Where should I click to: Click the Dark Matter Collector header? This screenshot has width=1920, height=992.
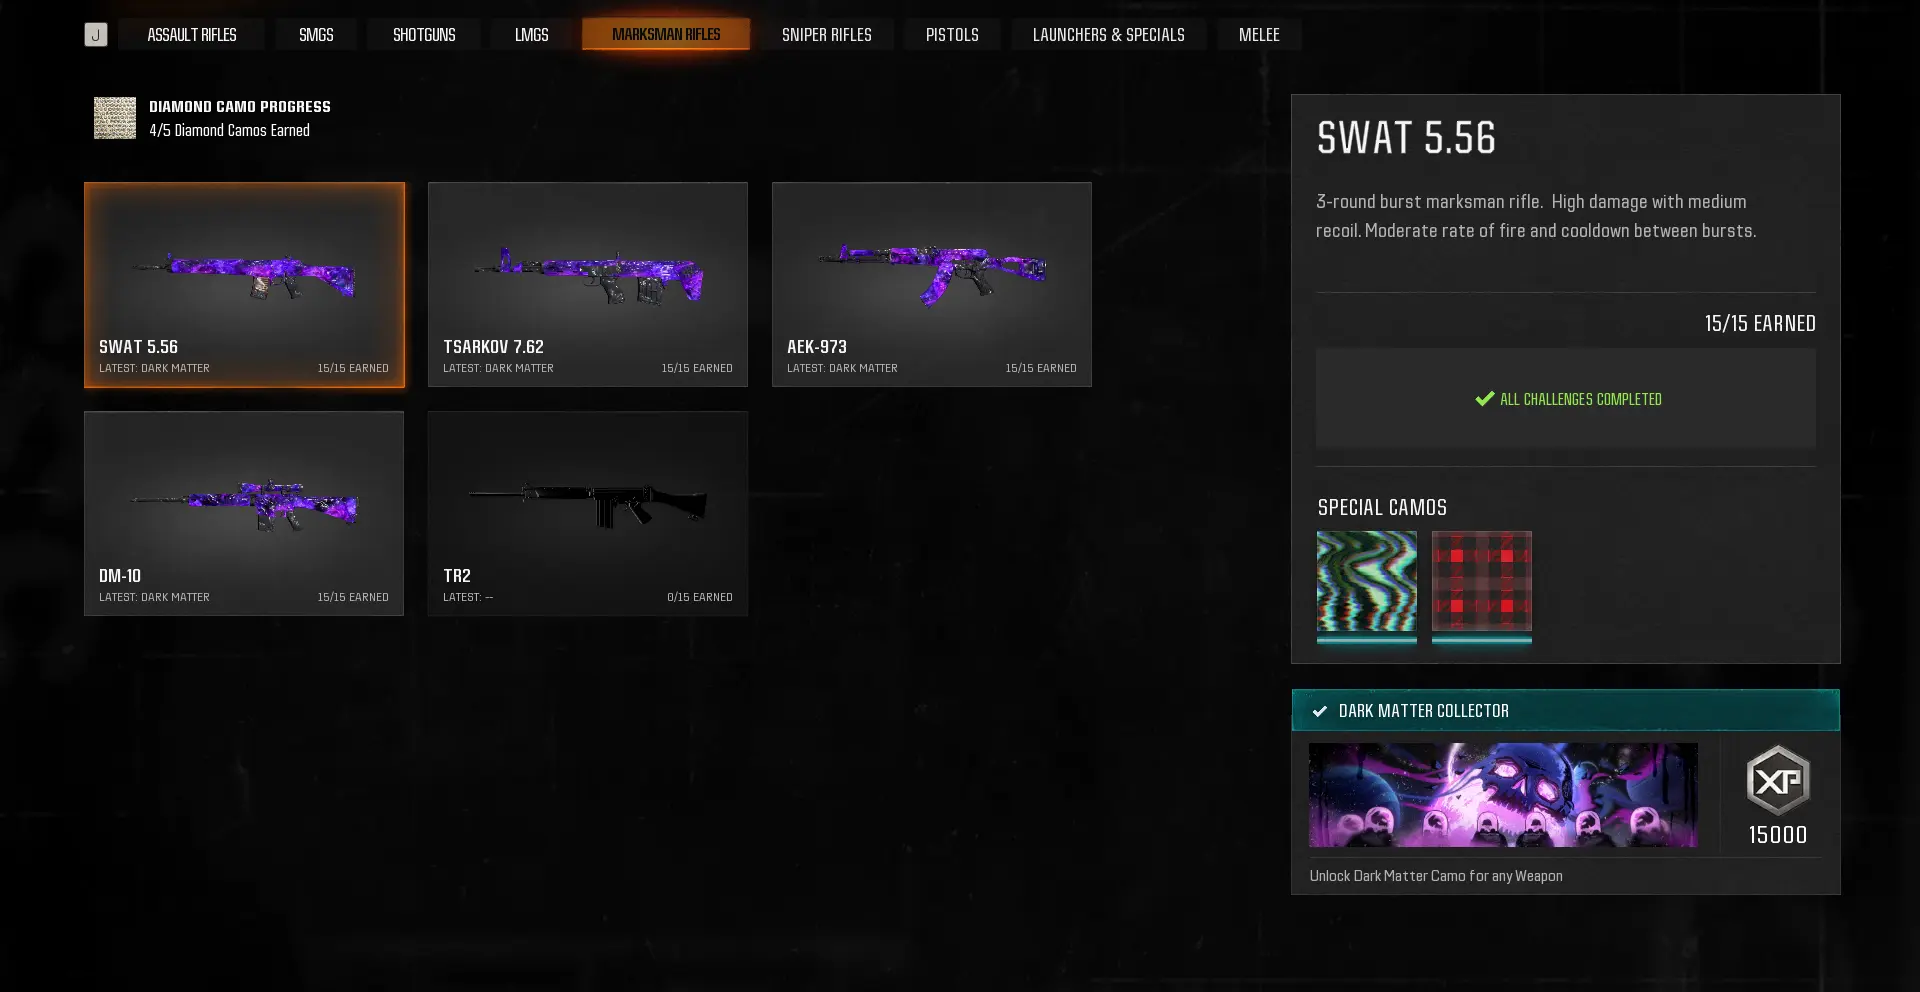(1566, 711)
